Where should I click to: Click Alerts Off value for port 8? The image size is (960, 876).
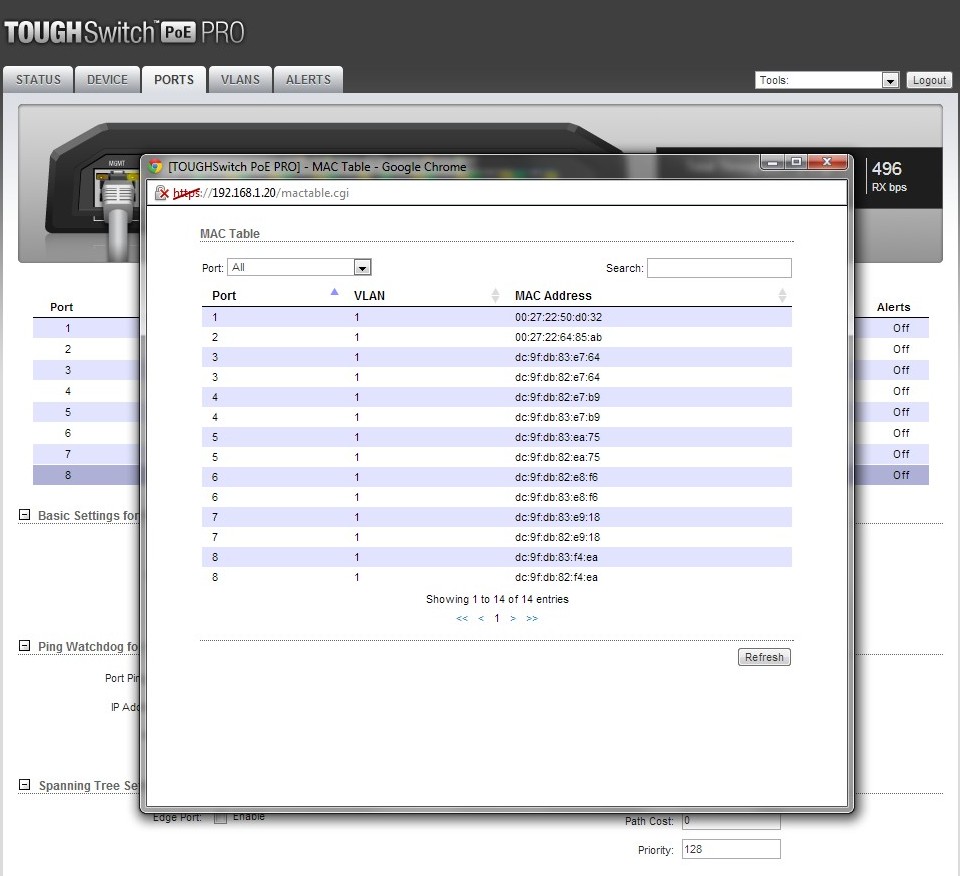click(901, 475)
